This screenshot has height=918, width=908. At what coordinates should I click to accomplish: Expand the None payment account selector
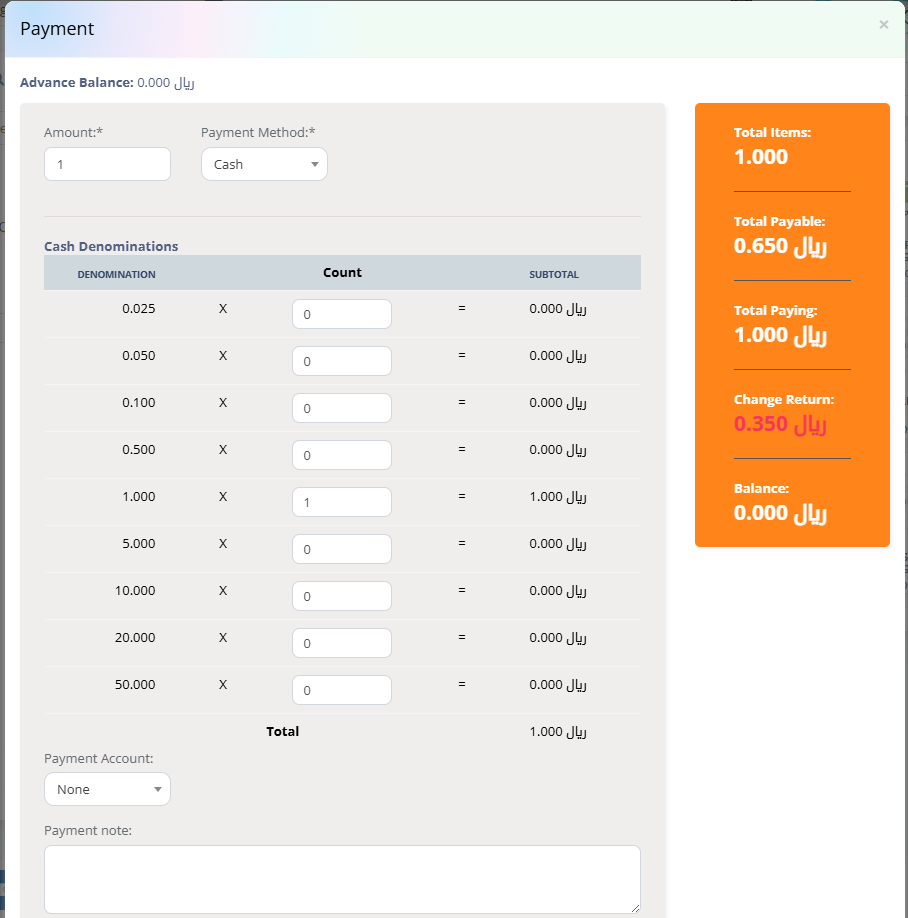[x=107, y=789]
